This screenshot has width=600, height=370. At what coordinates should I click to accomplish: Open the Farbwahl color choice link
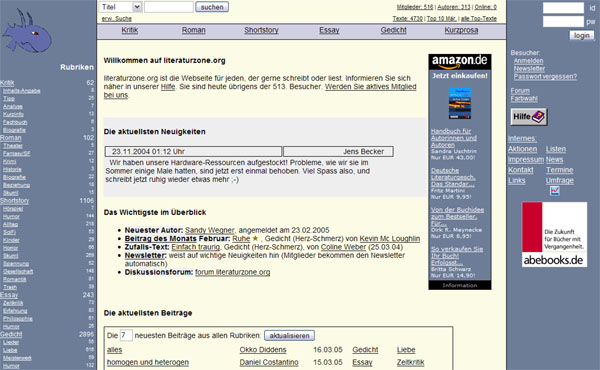point(524,99)
